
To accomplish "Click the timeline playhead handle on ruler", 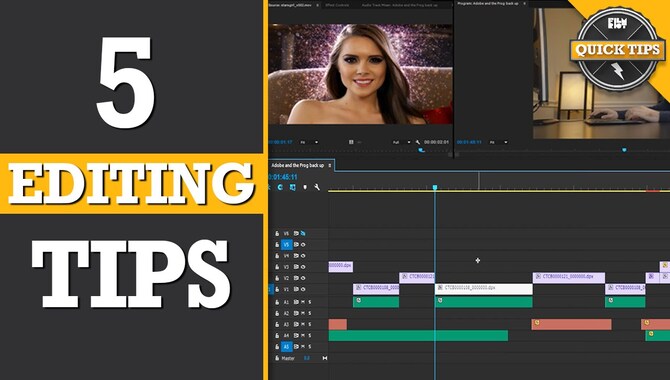I will pos(435,187).
